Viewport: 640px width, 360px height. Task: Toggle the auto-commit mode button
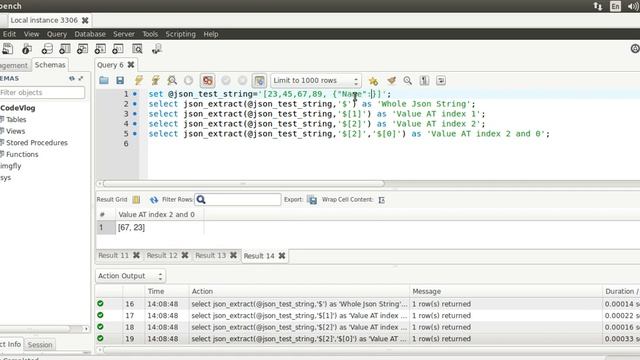(259, 80)
